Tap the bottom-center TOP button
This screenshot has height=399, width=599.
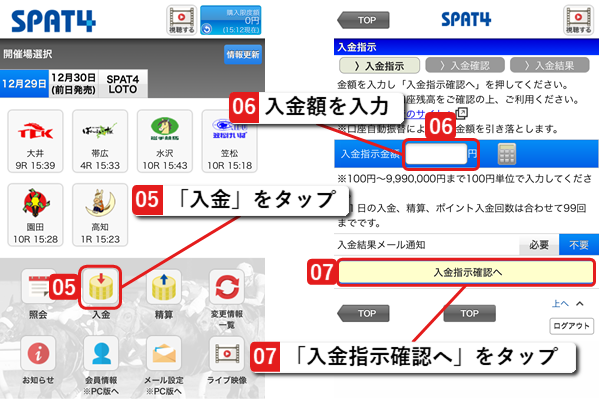469,313
